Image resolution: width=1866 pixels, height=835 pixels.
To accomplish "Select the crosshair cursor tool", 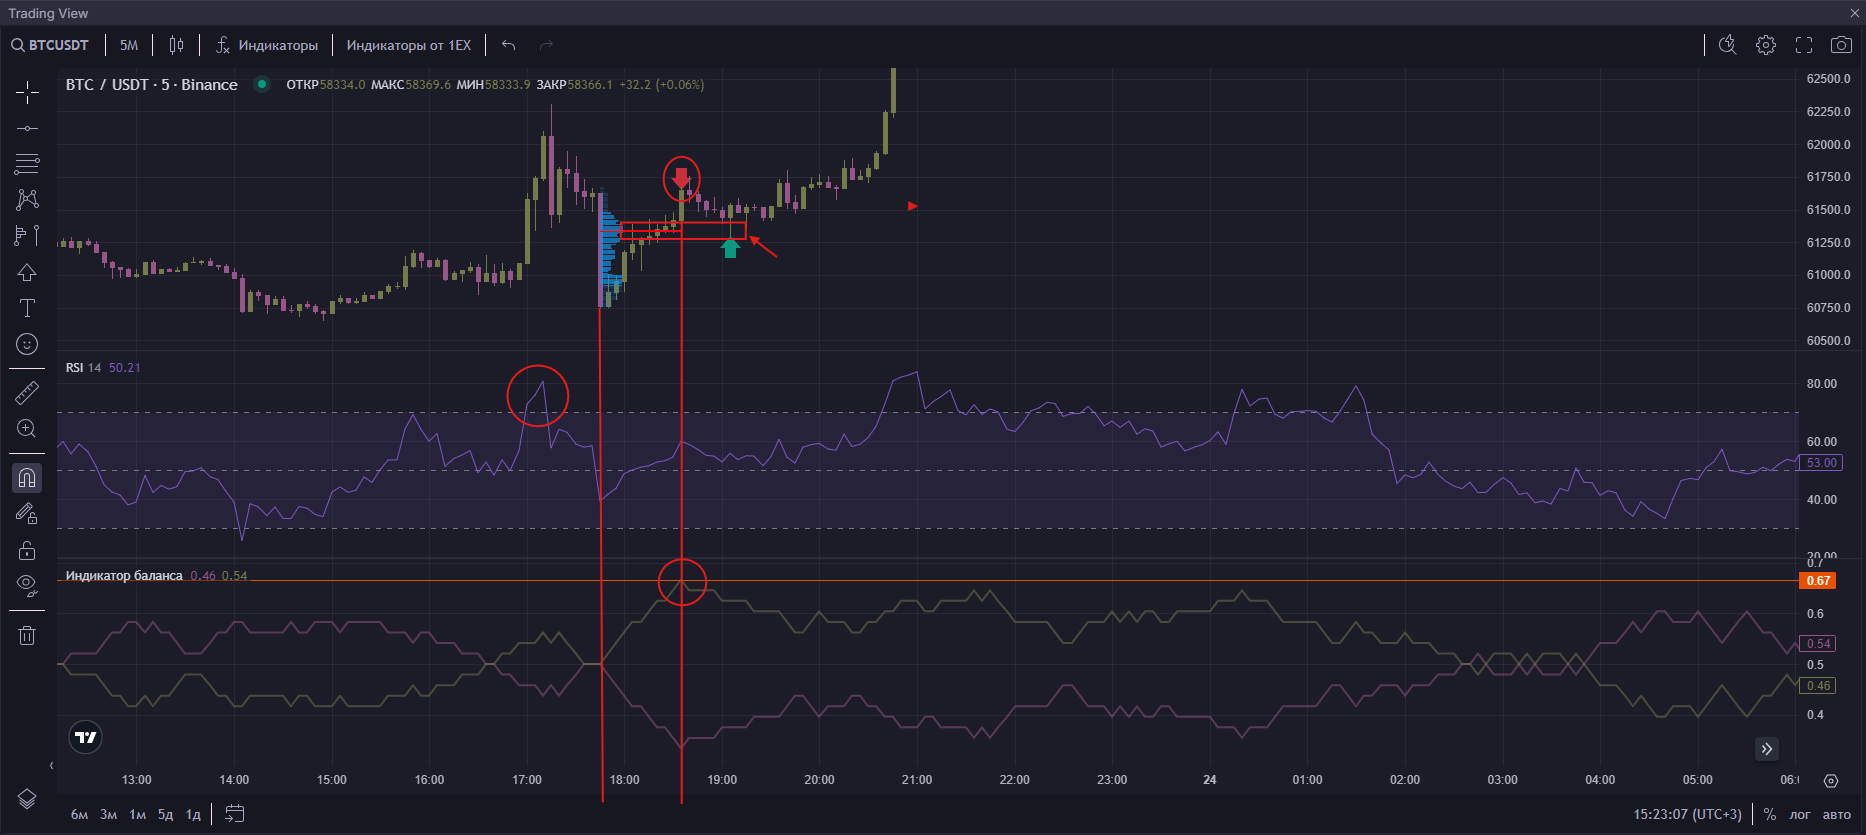I will pyautogui.click(x=27, y=93).
